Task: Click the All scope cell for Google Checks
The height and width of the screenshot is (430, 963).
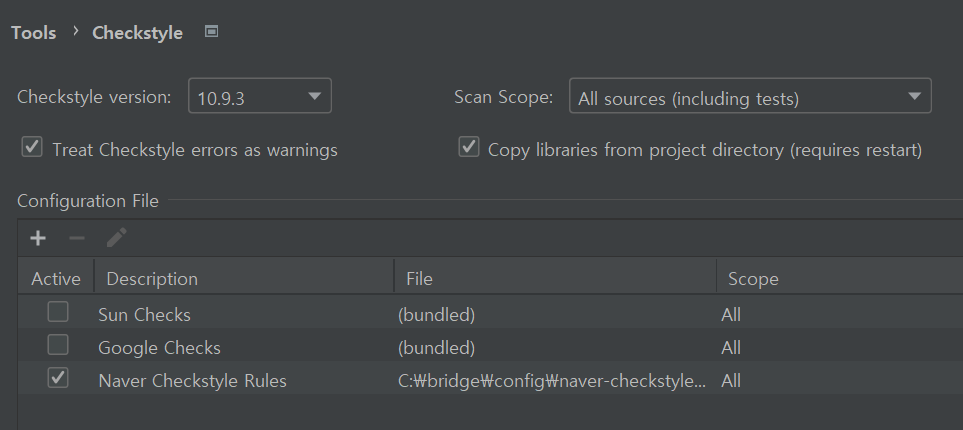Action: coord(731,348)
